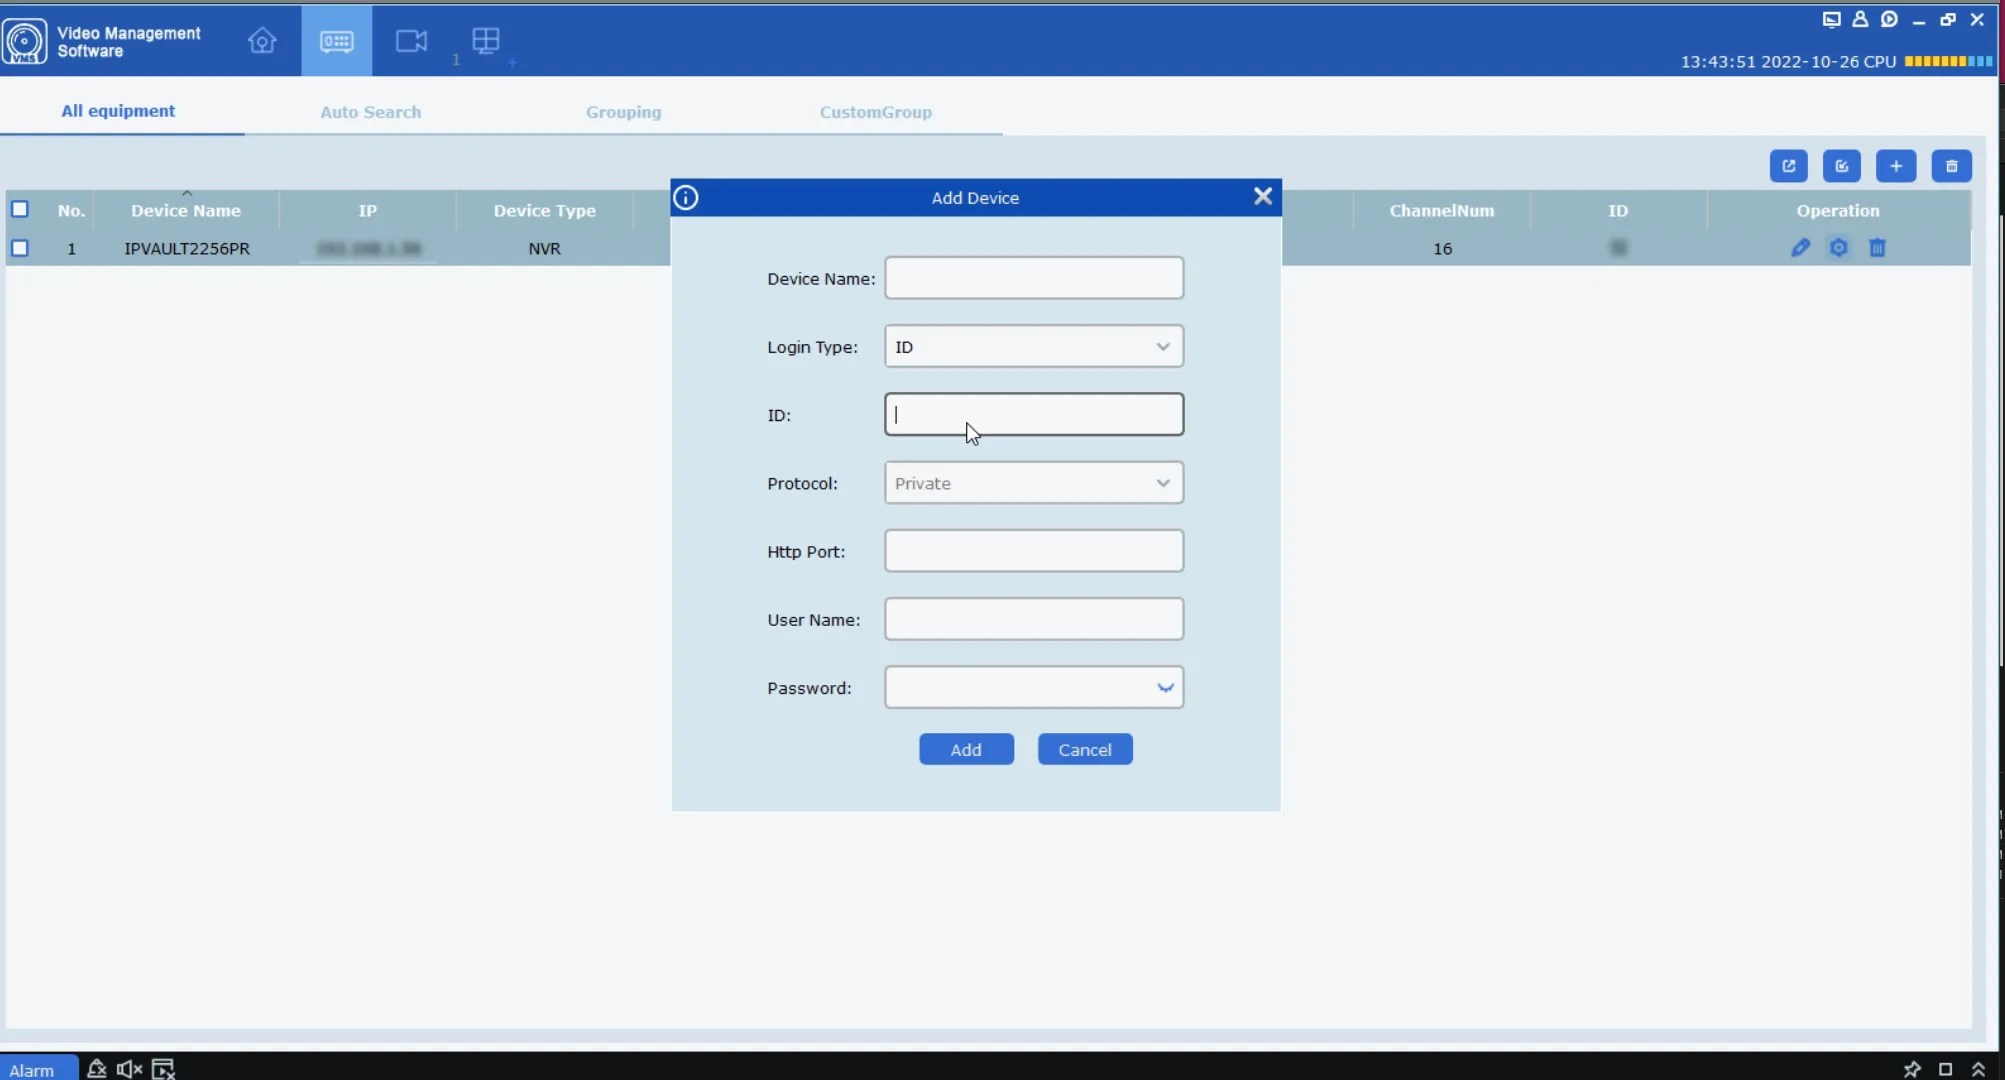Sort table by Device Name column header
Image resolution: width=2005 pixels, height=1080 pixels.
click(186, 211)
